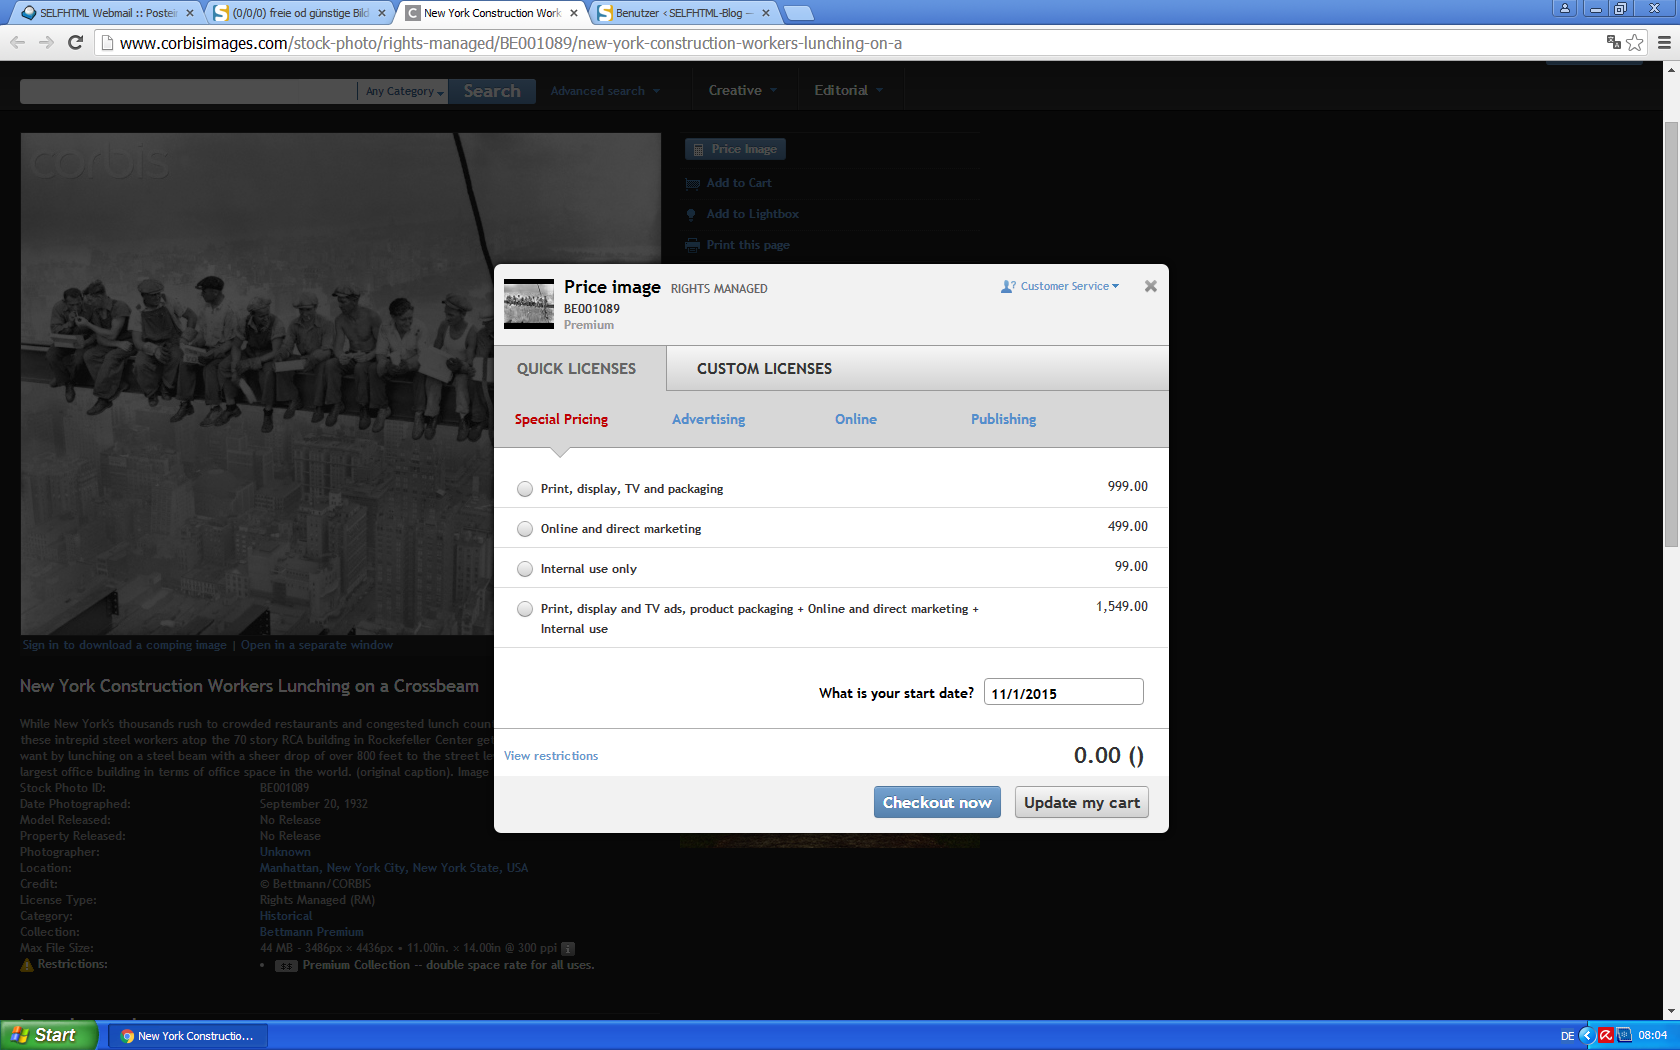Switch to SELFHTML Webmail browser tab
This screenshot has height=1050, width=1680.
pos(107,13)
